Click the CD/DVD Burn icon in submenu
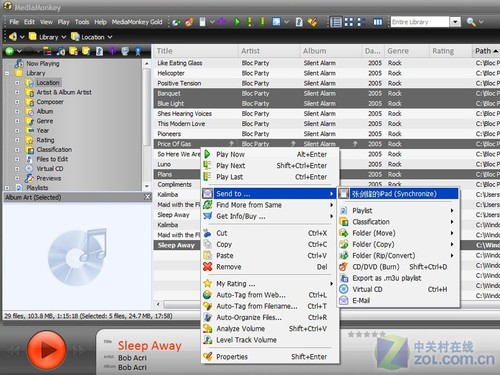 [x=343, y=267]
